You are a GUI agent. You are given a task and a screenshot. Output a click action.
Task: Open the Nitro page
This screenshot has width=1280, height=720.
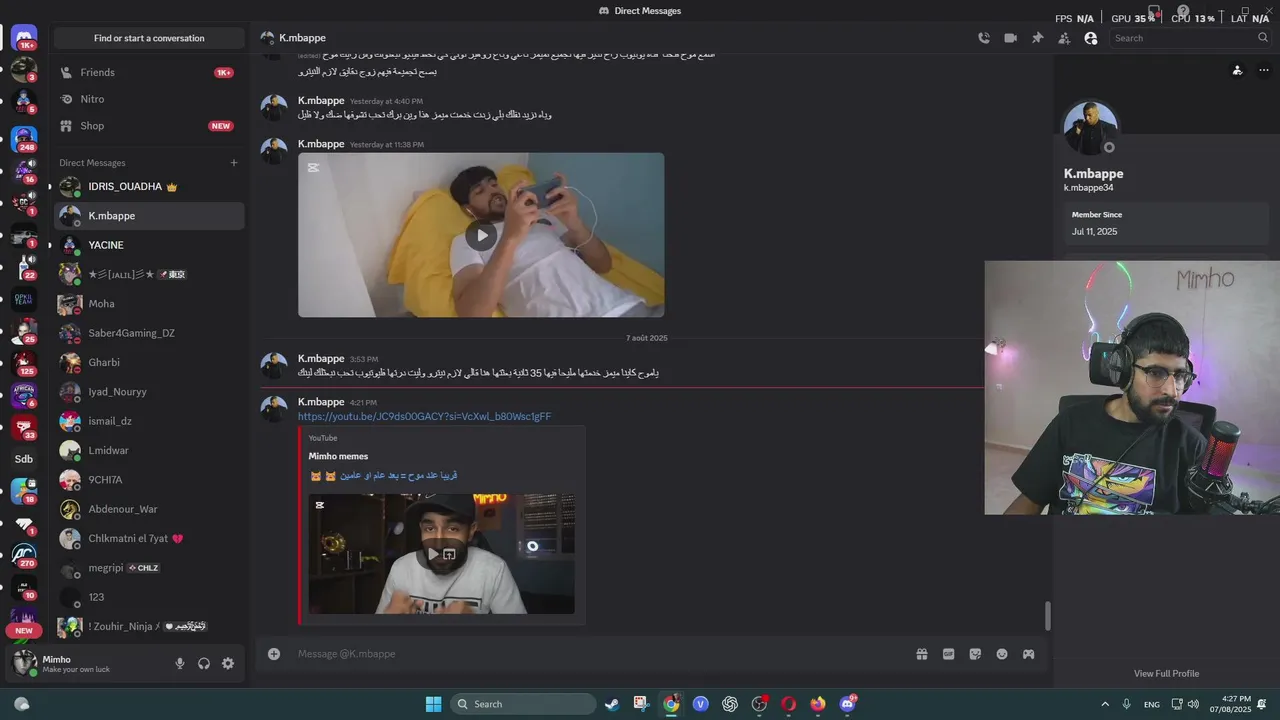click(149, 99)
